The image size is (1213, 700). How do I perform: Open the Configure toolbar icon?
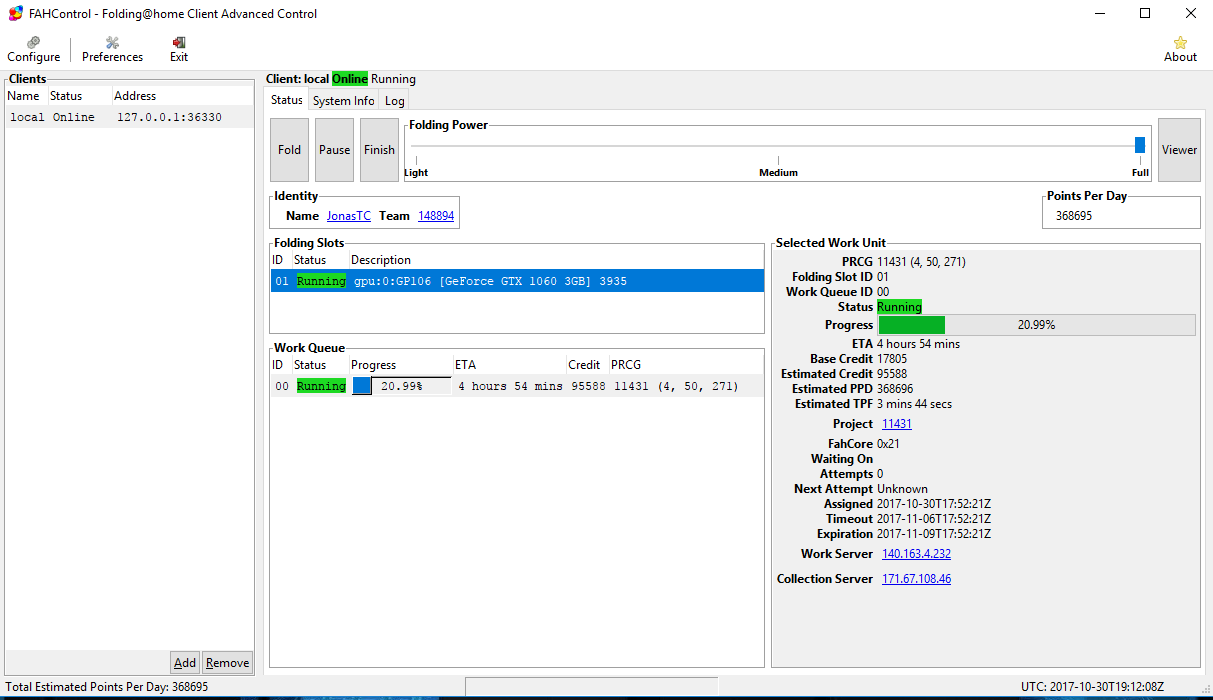[34, 43]
